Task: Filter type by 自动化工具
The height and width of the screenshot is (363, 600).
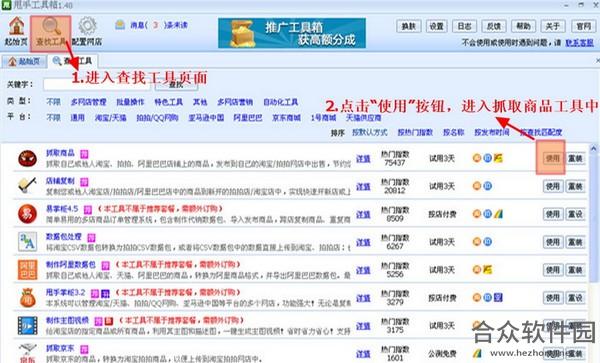Action: [x=280, y=102]
